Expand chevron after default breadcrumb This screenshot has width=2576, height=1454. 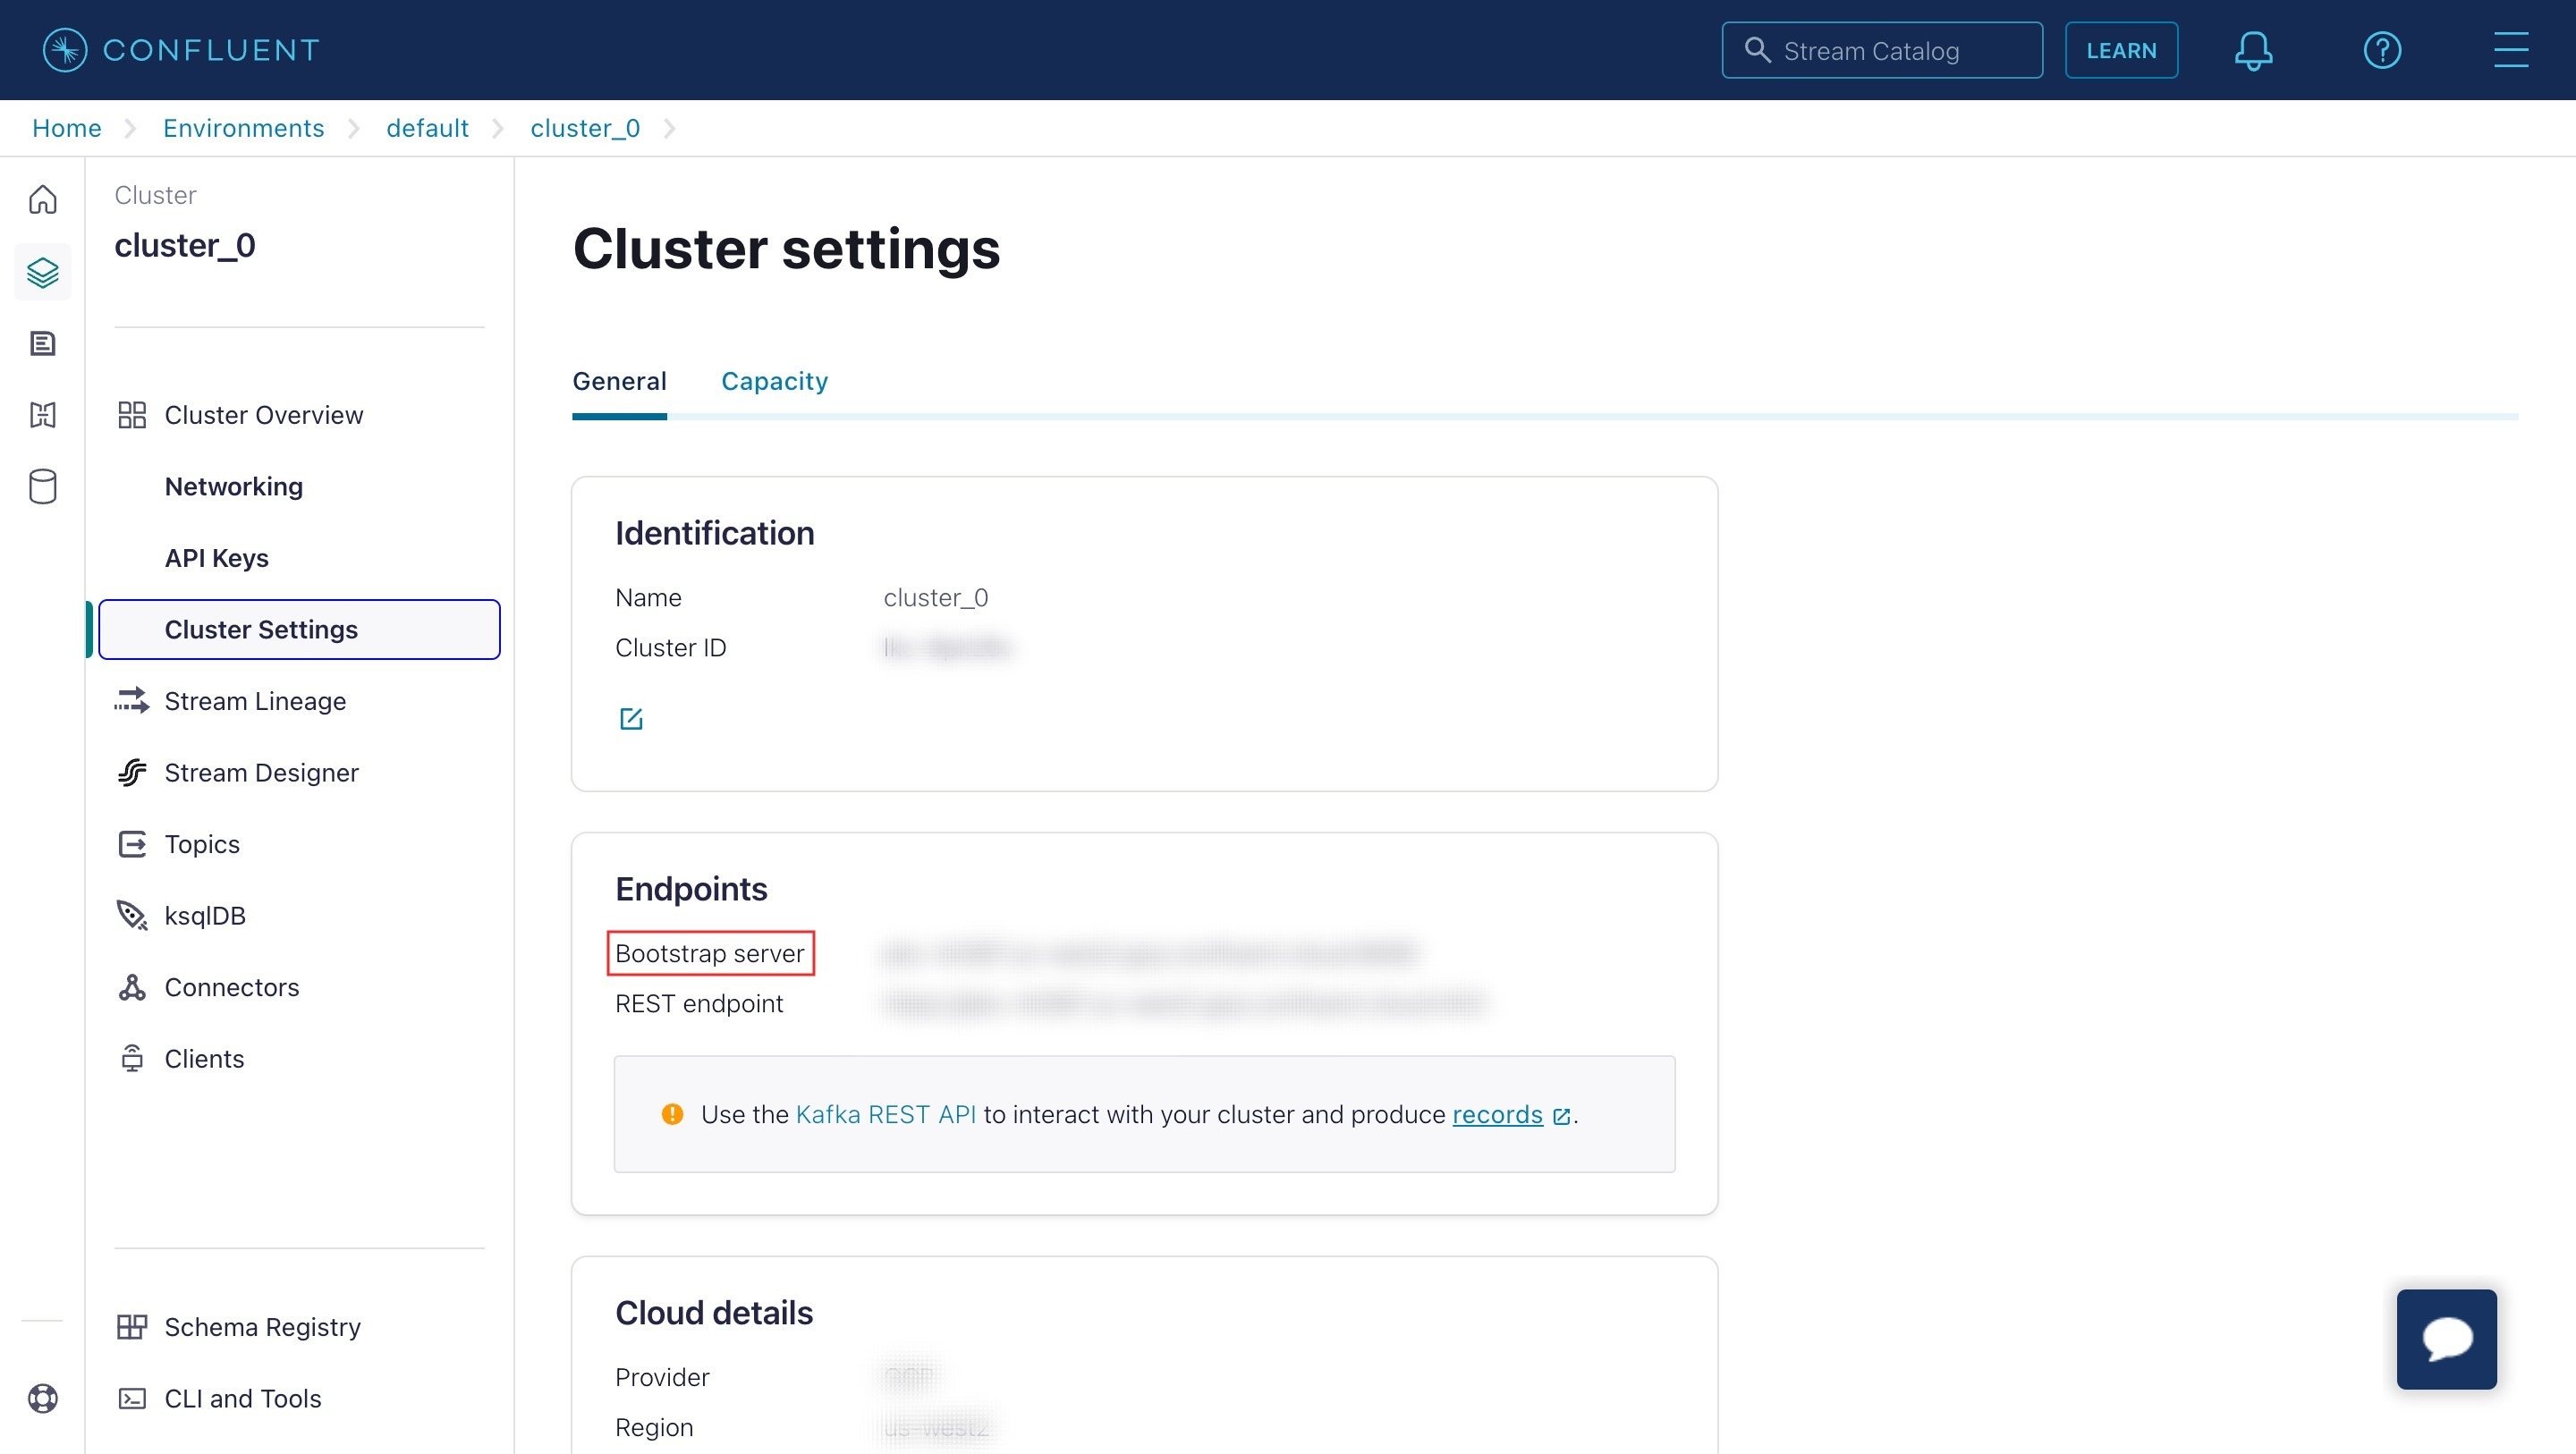(497, 128)
